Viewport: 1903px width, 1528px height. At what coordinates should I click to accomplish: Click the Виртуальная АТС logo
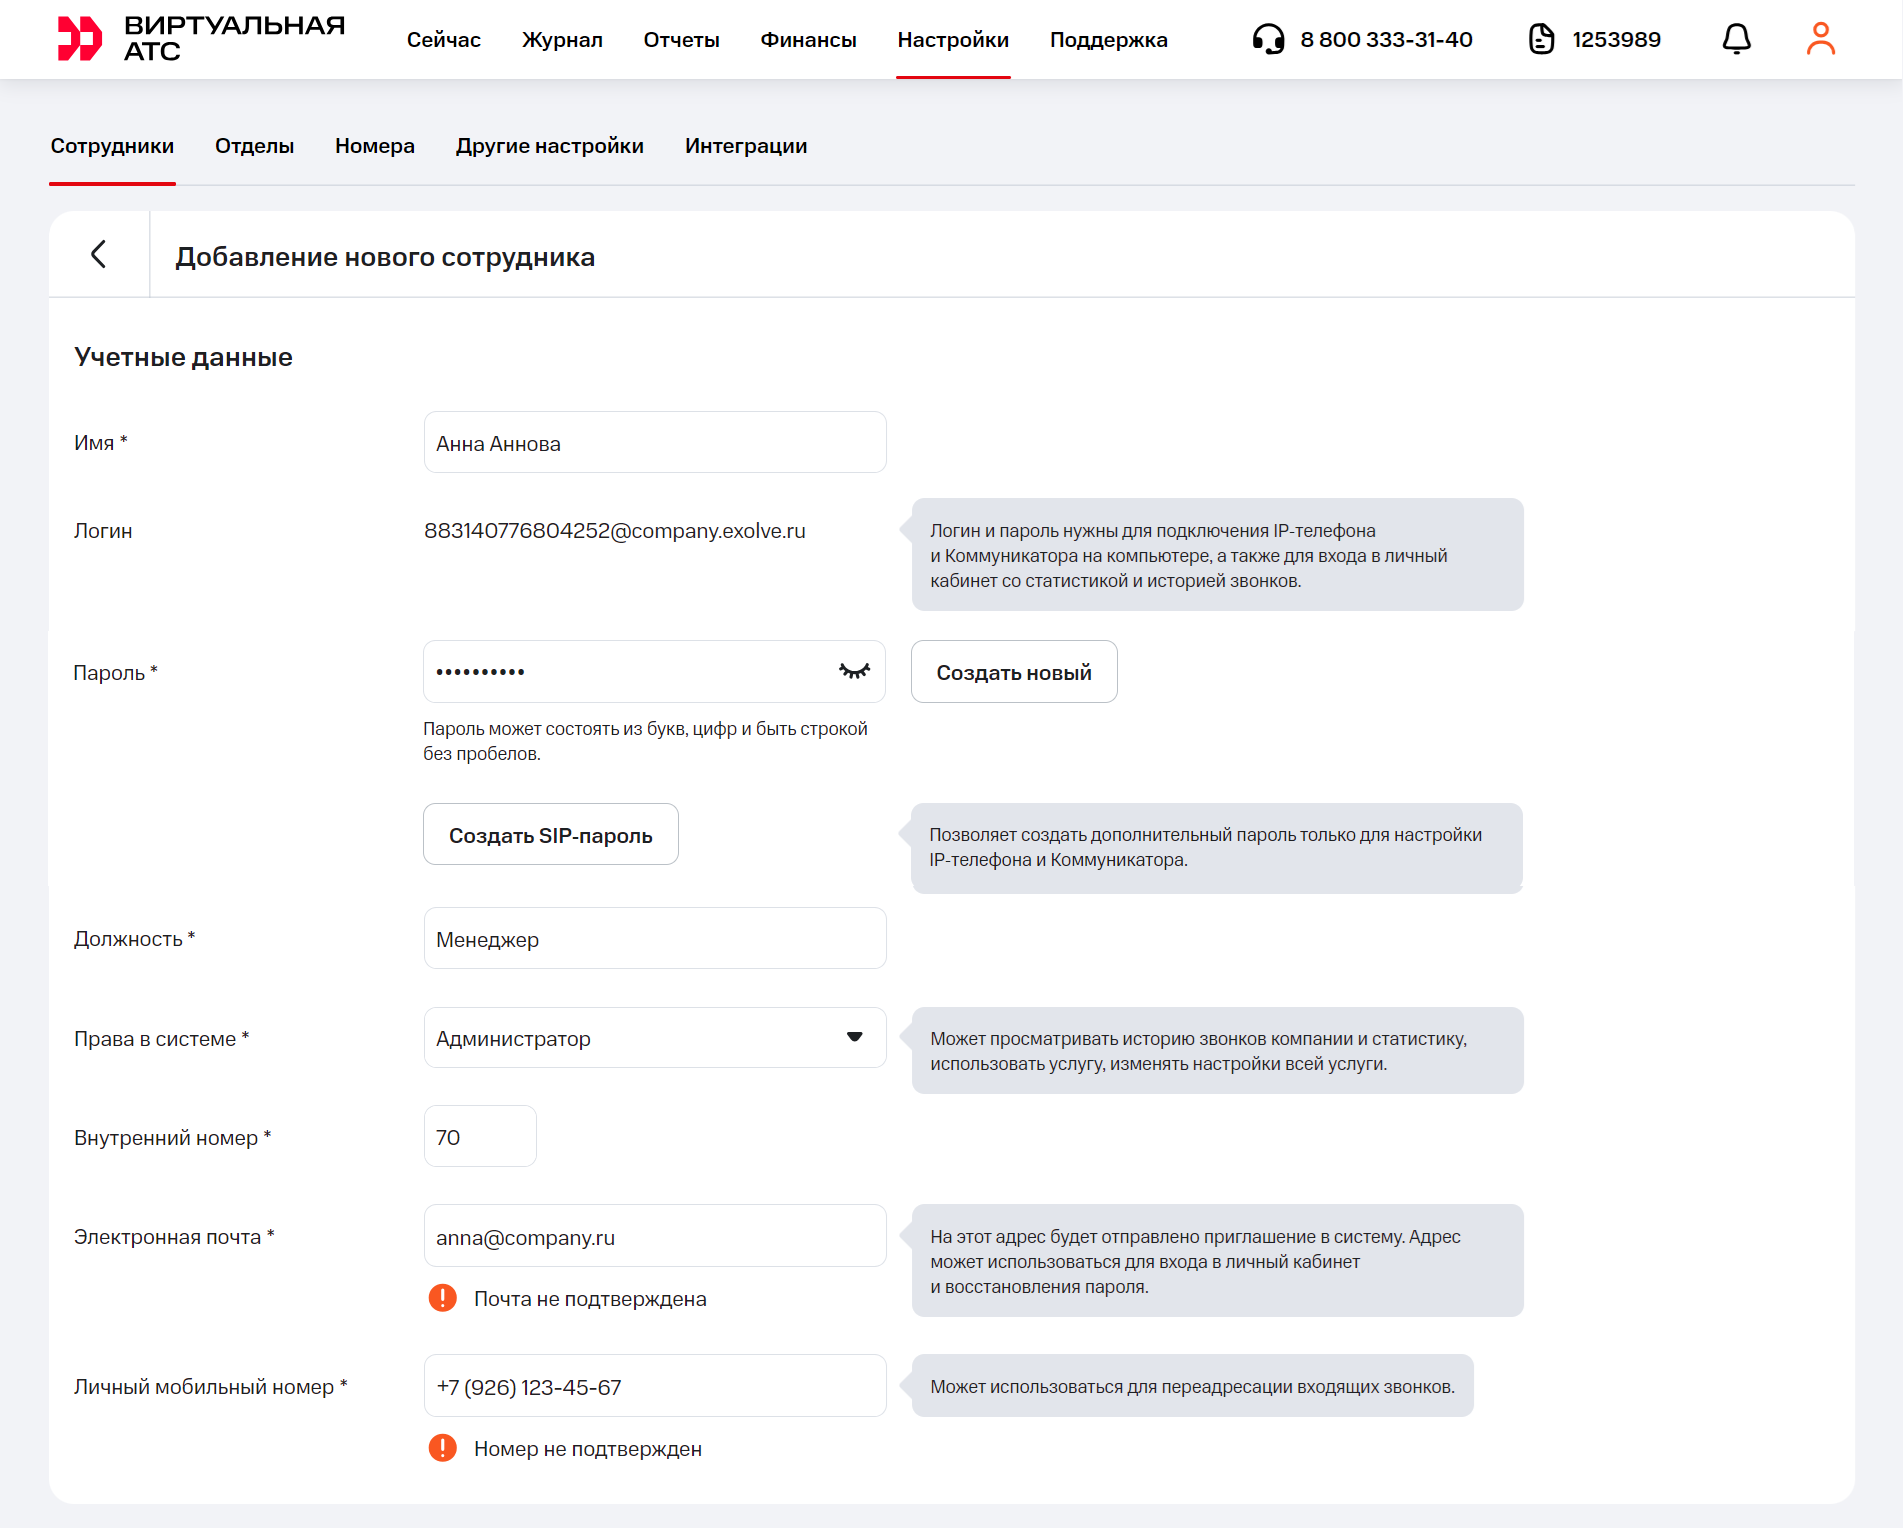pos(200,39)
